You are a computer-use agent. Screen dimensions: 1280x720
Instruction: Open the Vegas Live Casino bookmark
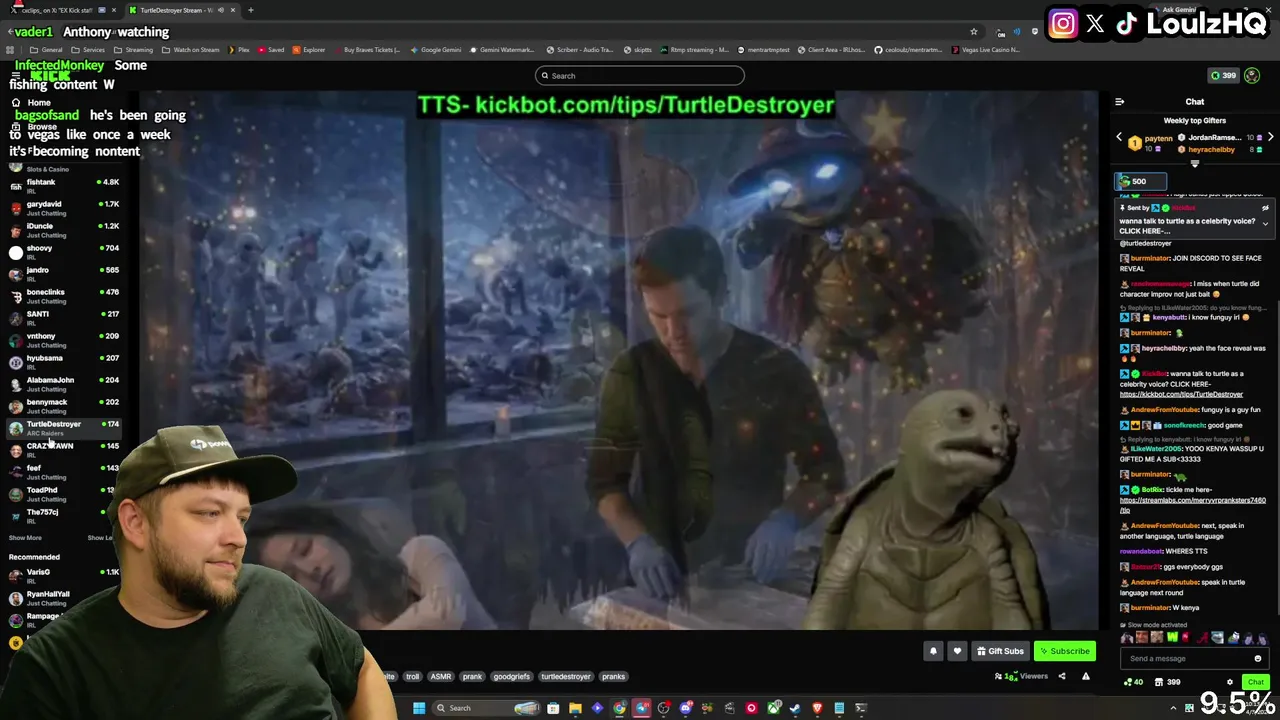tap(985, 50)
